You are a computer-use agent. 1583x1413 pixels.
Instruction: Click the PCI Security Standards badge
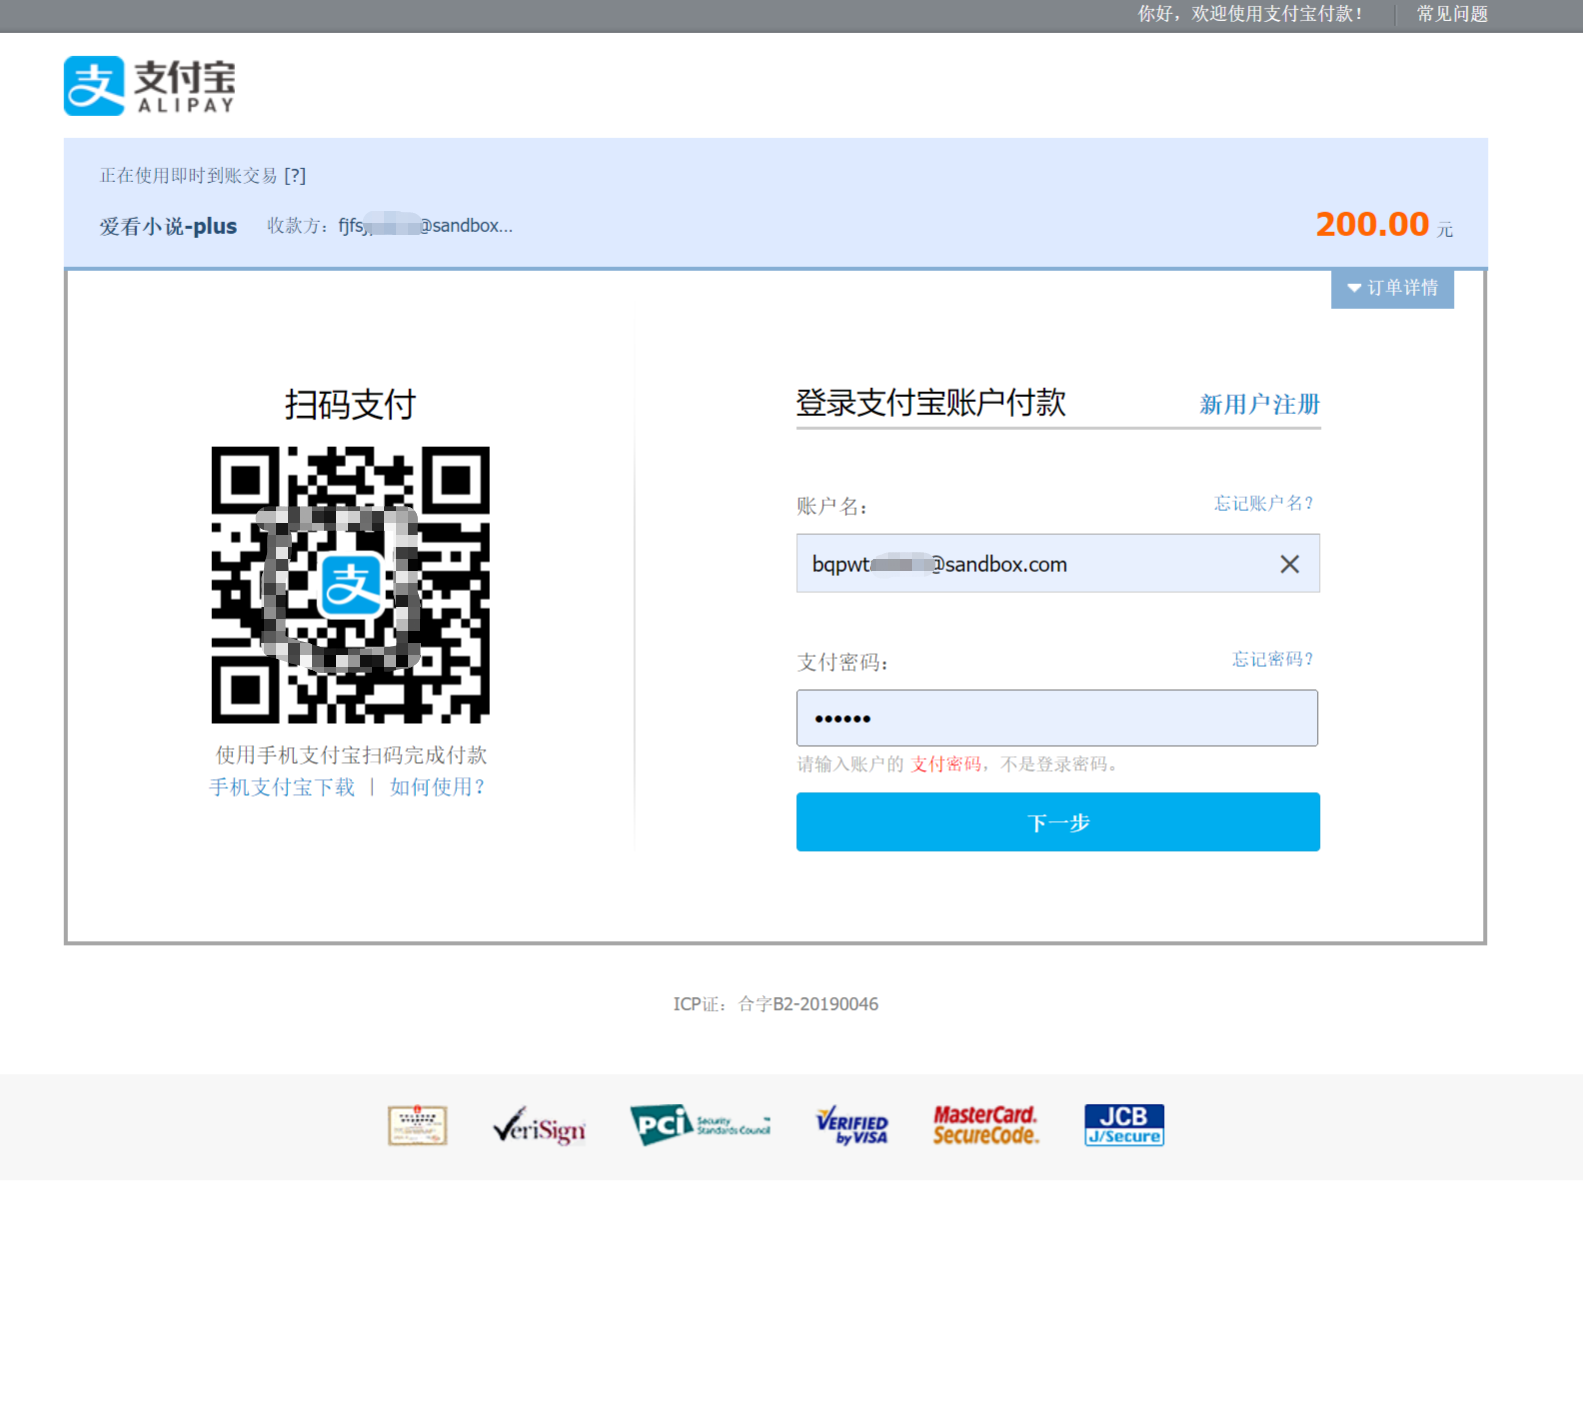[x=700, y=1125]
